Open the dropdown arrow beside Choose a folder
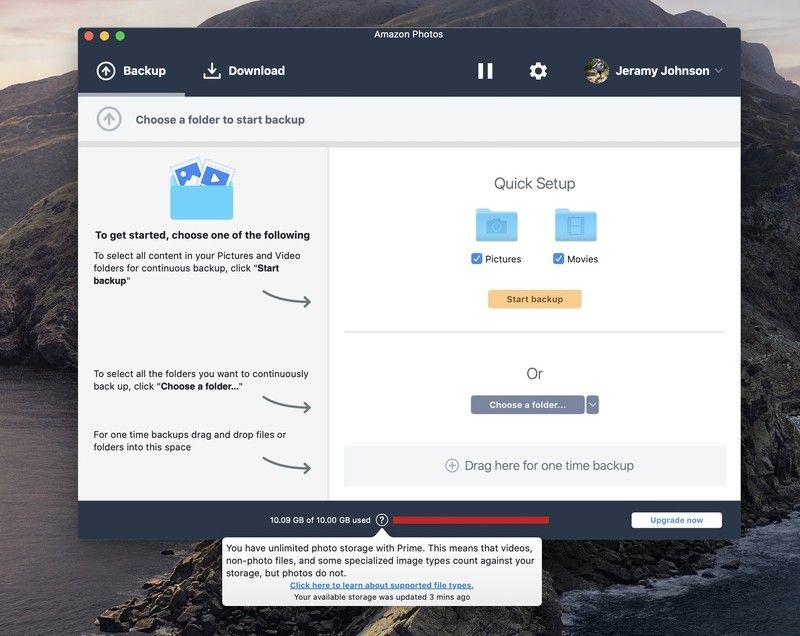800x636 pixels. (592, 405)
